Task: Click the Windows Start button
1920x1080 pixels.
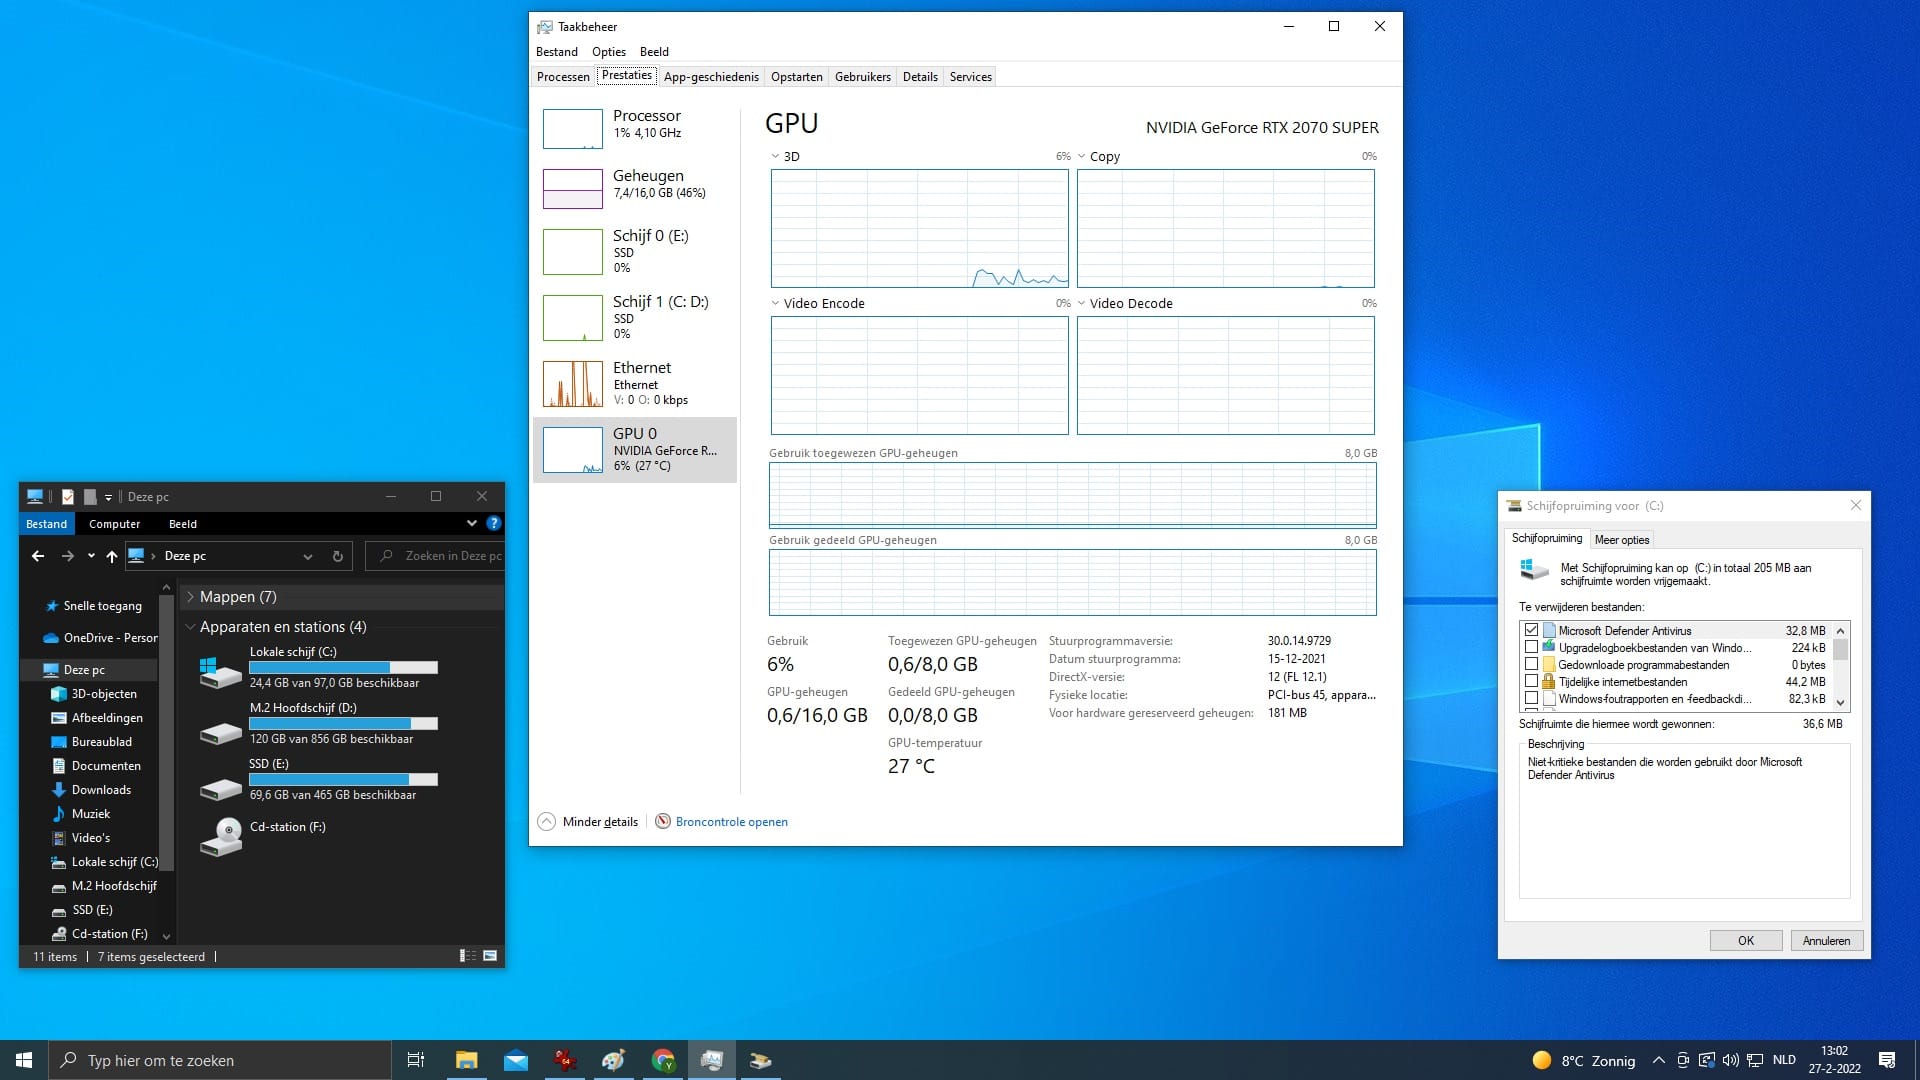Action: tap(24, 1060)
